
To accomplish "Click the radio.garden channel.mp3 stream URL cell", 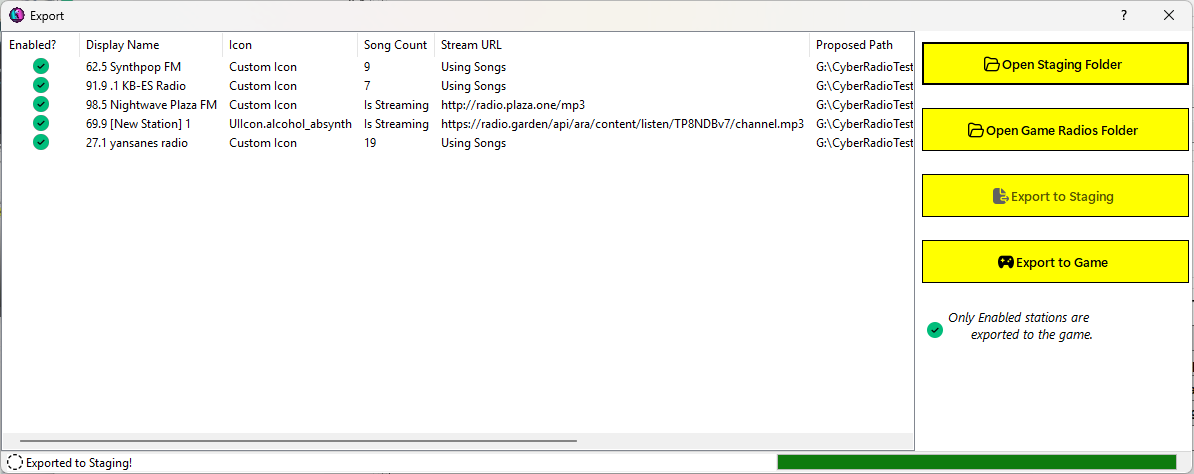I will pyautogui.click(x=622, y=124).
